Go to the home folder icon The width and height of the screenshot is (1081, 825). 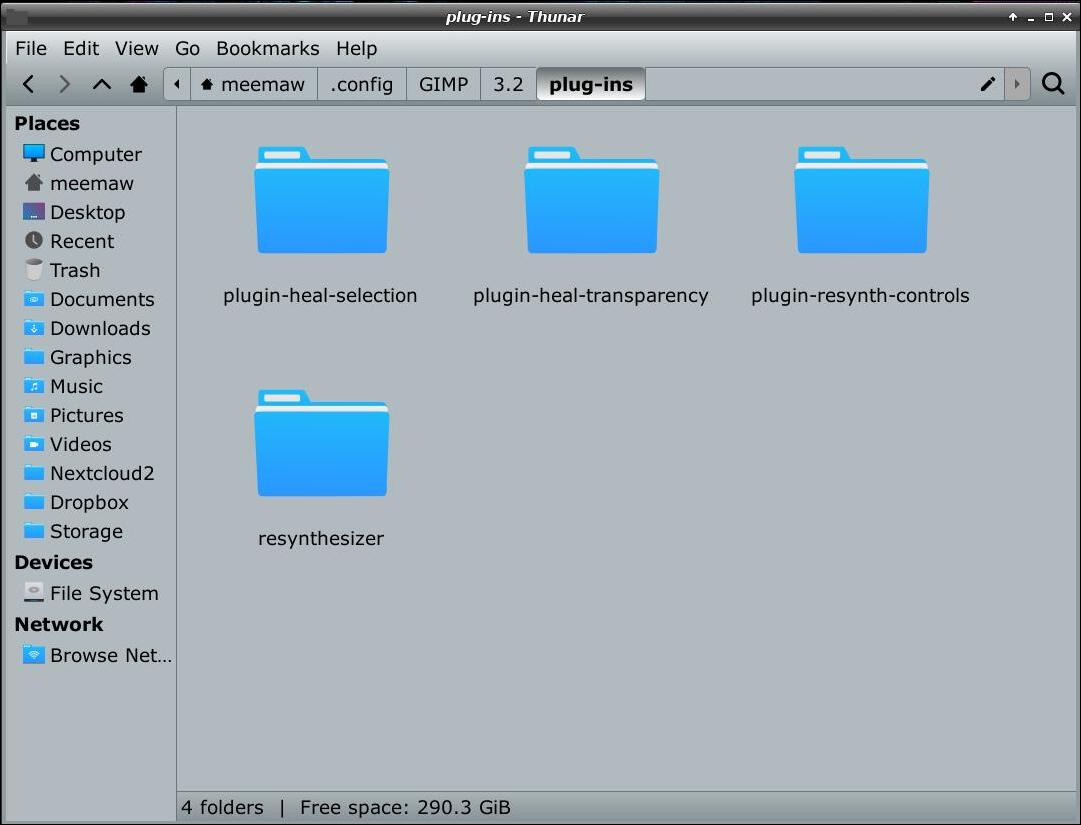pyautogui.click(x=139, y=84)
